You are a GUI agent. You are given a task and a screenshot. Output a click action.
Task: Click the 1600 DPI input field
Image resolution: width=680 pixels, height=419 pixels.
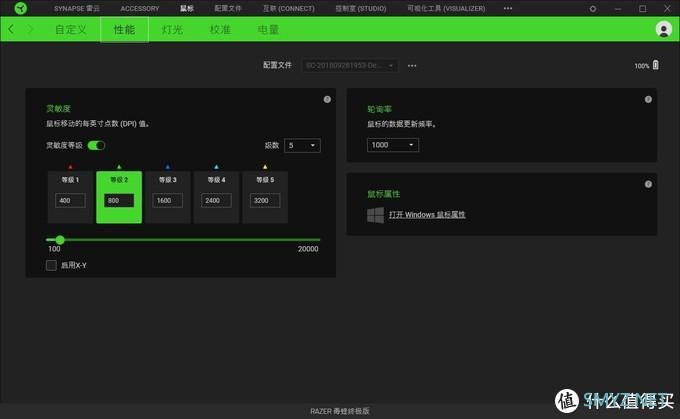click(168, 200)
